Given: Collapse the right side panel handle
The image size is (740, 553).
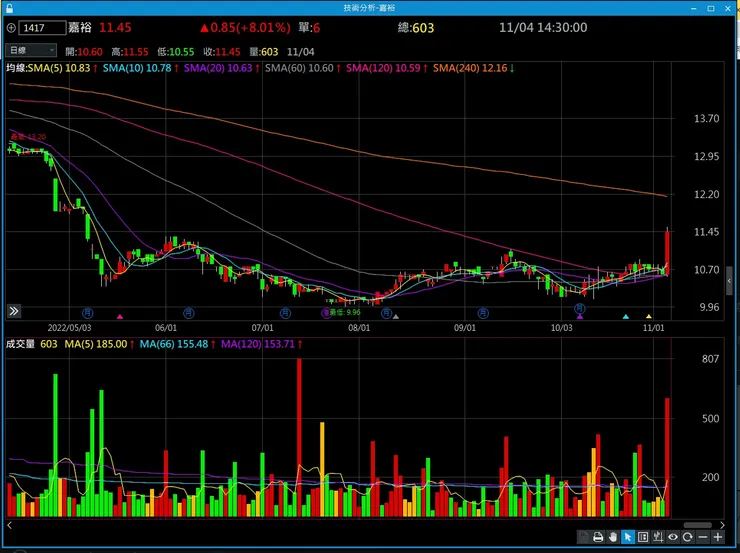Looking at the screenshot, I should pyautogui.click(x=729, y=281).
